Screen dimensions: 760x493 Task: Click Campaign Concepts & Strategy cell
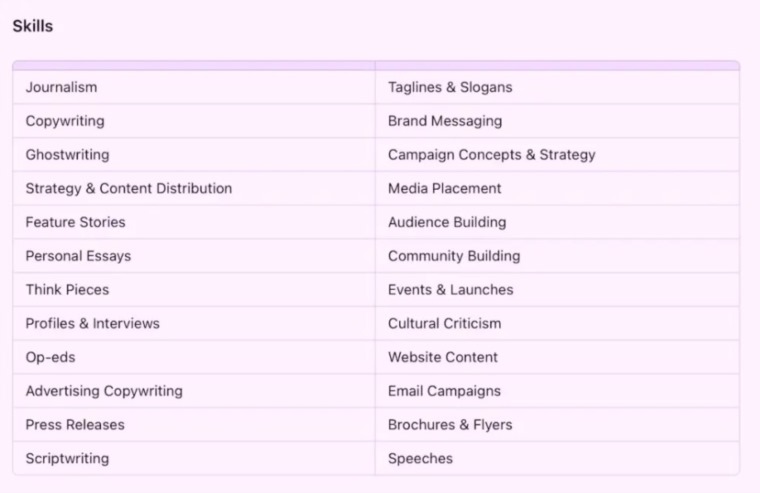557,155
